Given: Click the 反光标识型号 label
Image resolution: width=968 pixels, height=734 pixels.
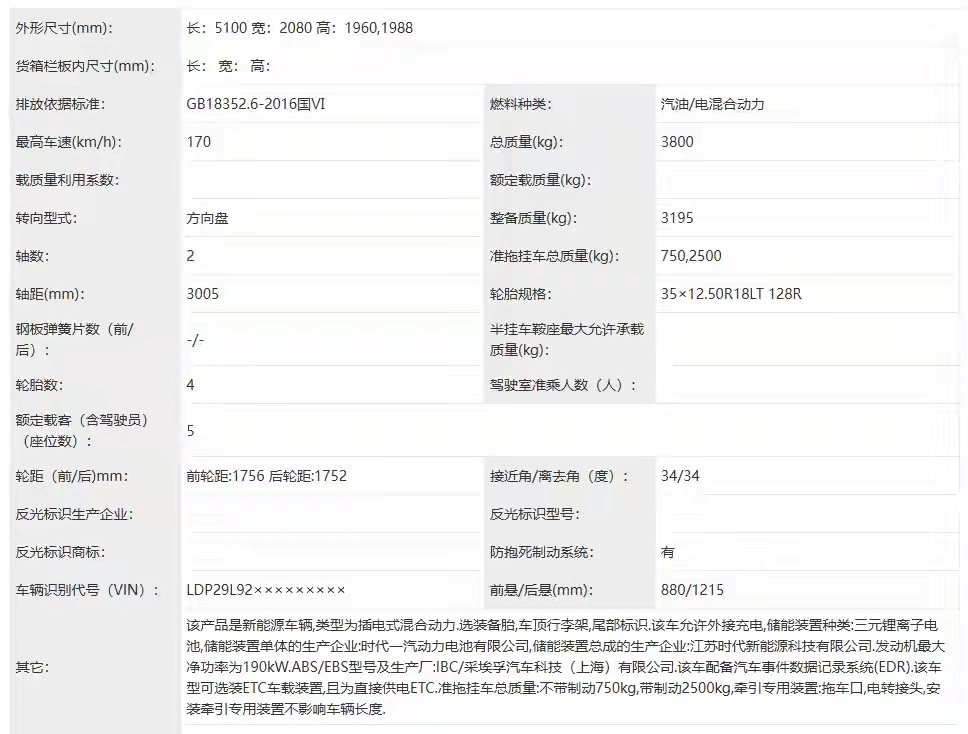Looking at the screenshot, I should [535, 514].
